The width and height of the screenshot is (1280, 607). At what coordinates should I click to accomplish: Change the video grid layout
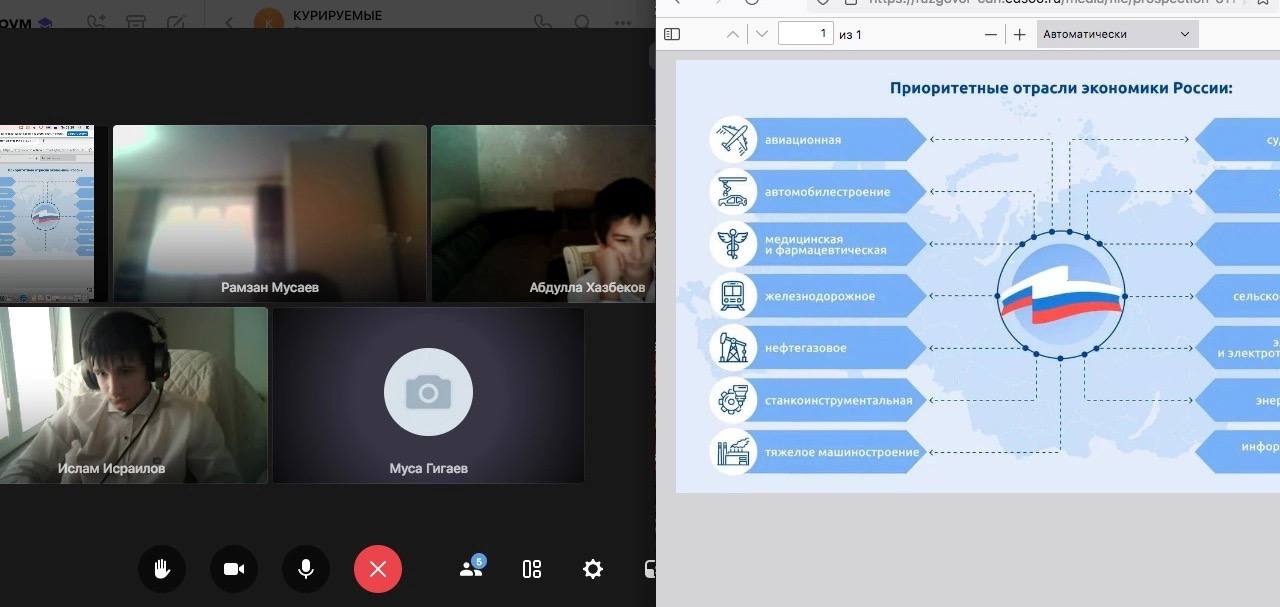pyautogui.click(x=532, y=569)
